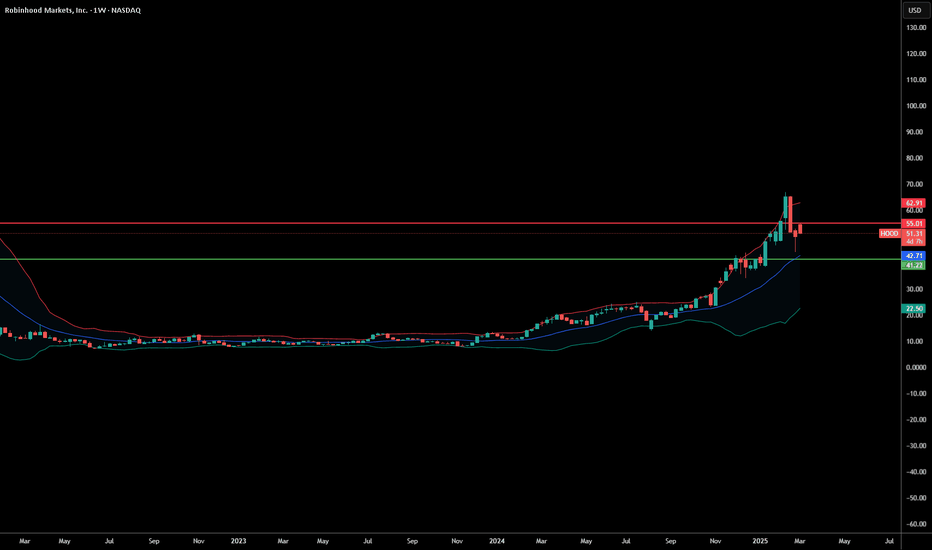Click the 2024 year mark on time axis
The width and height of the screenshot is (932, 550).
point(498,541)
